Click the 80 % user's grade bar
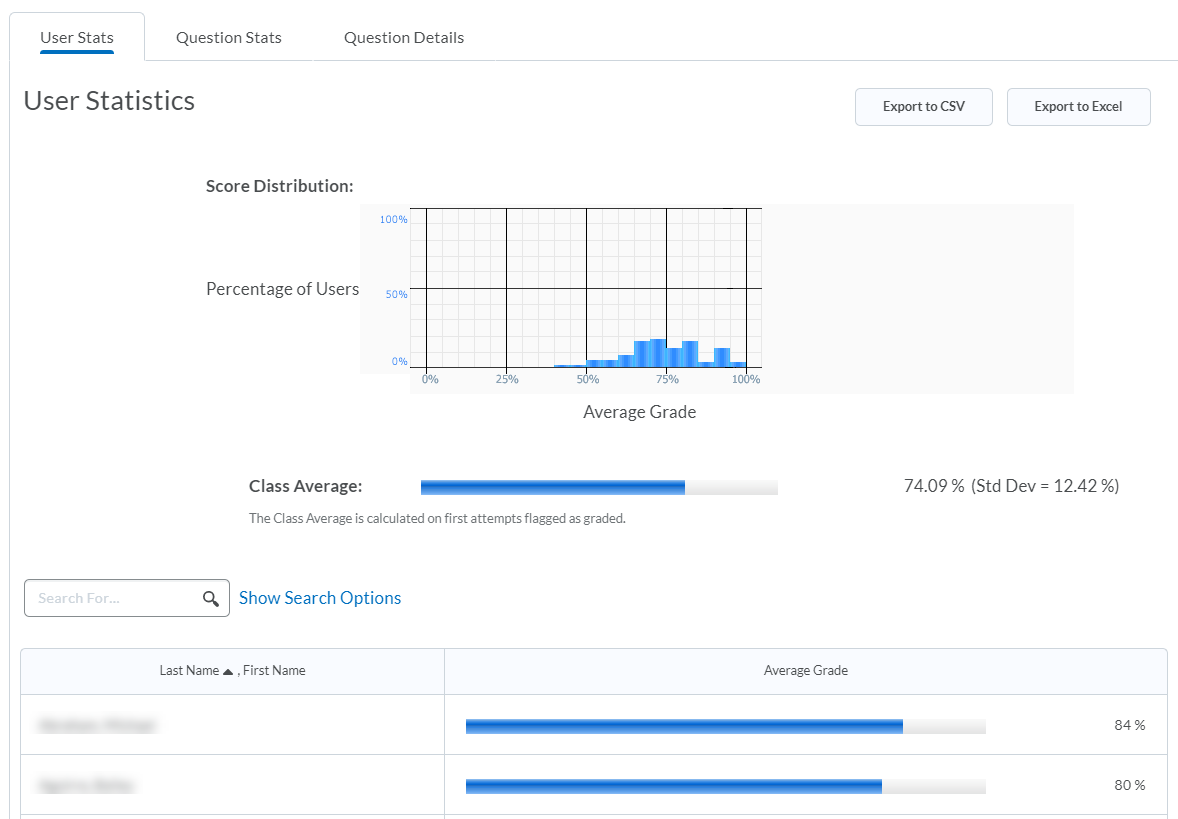The height and width of the screenshot is (819, 1178). pyautogui.click(x=725, y=786)
